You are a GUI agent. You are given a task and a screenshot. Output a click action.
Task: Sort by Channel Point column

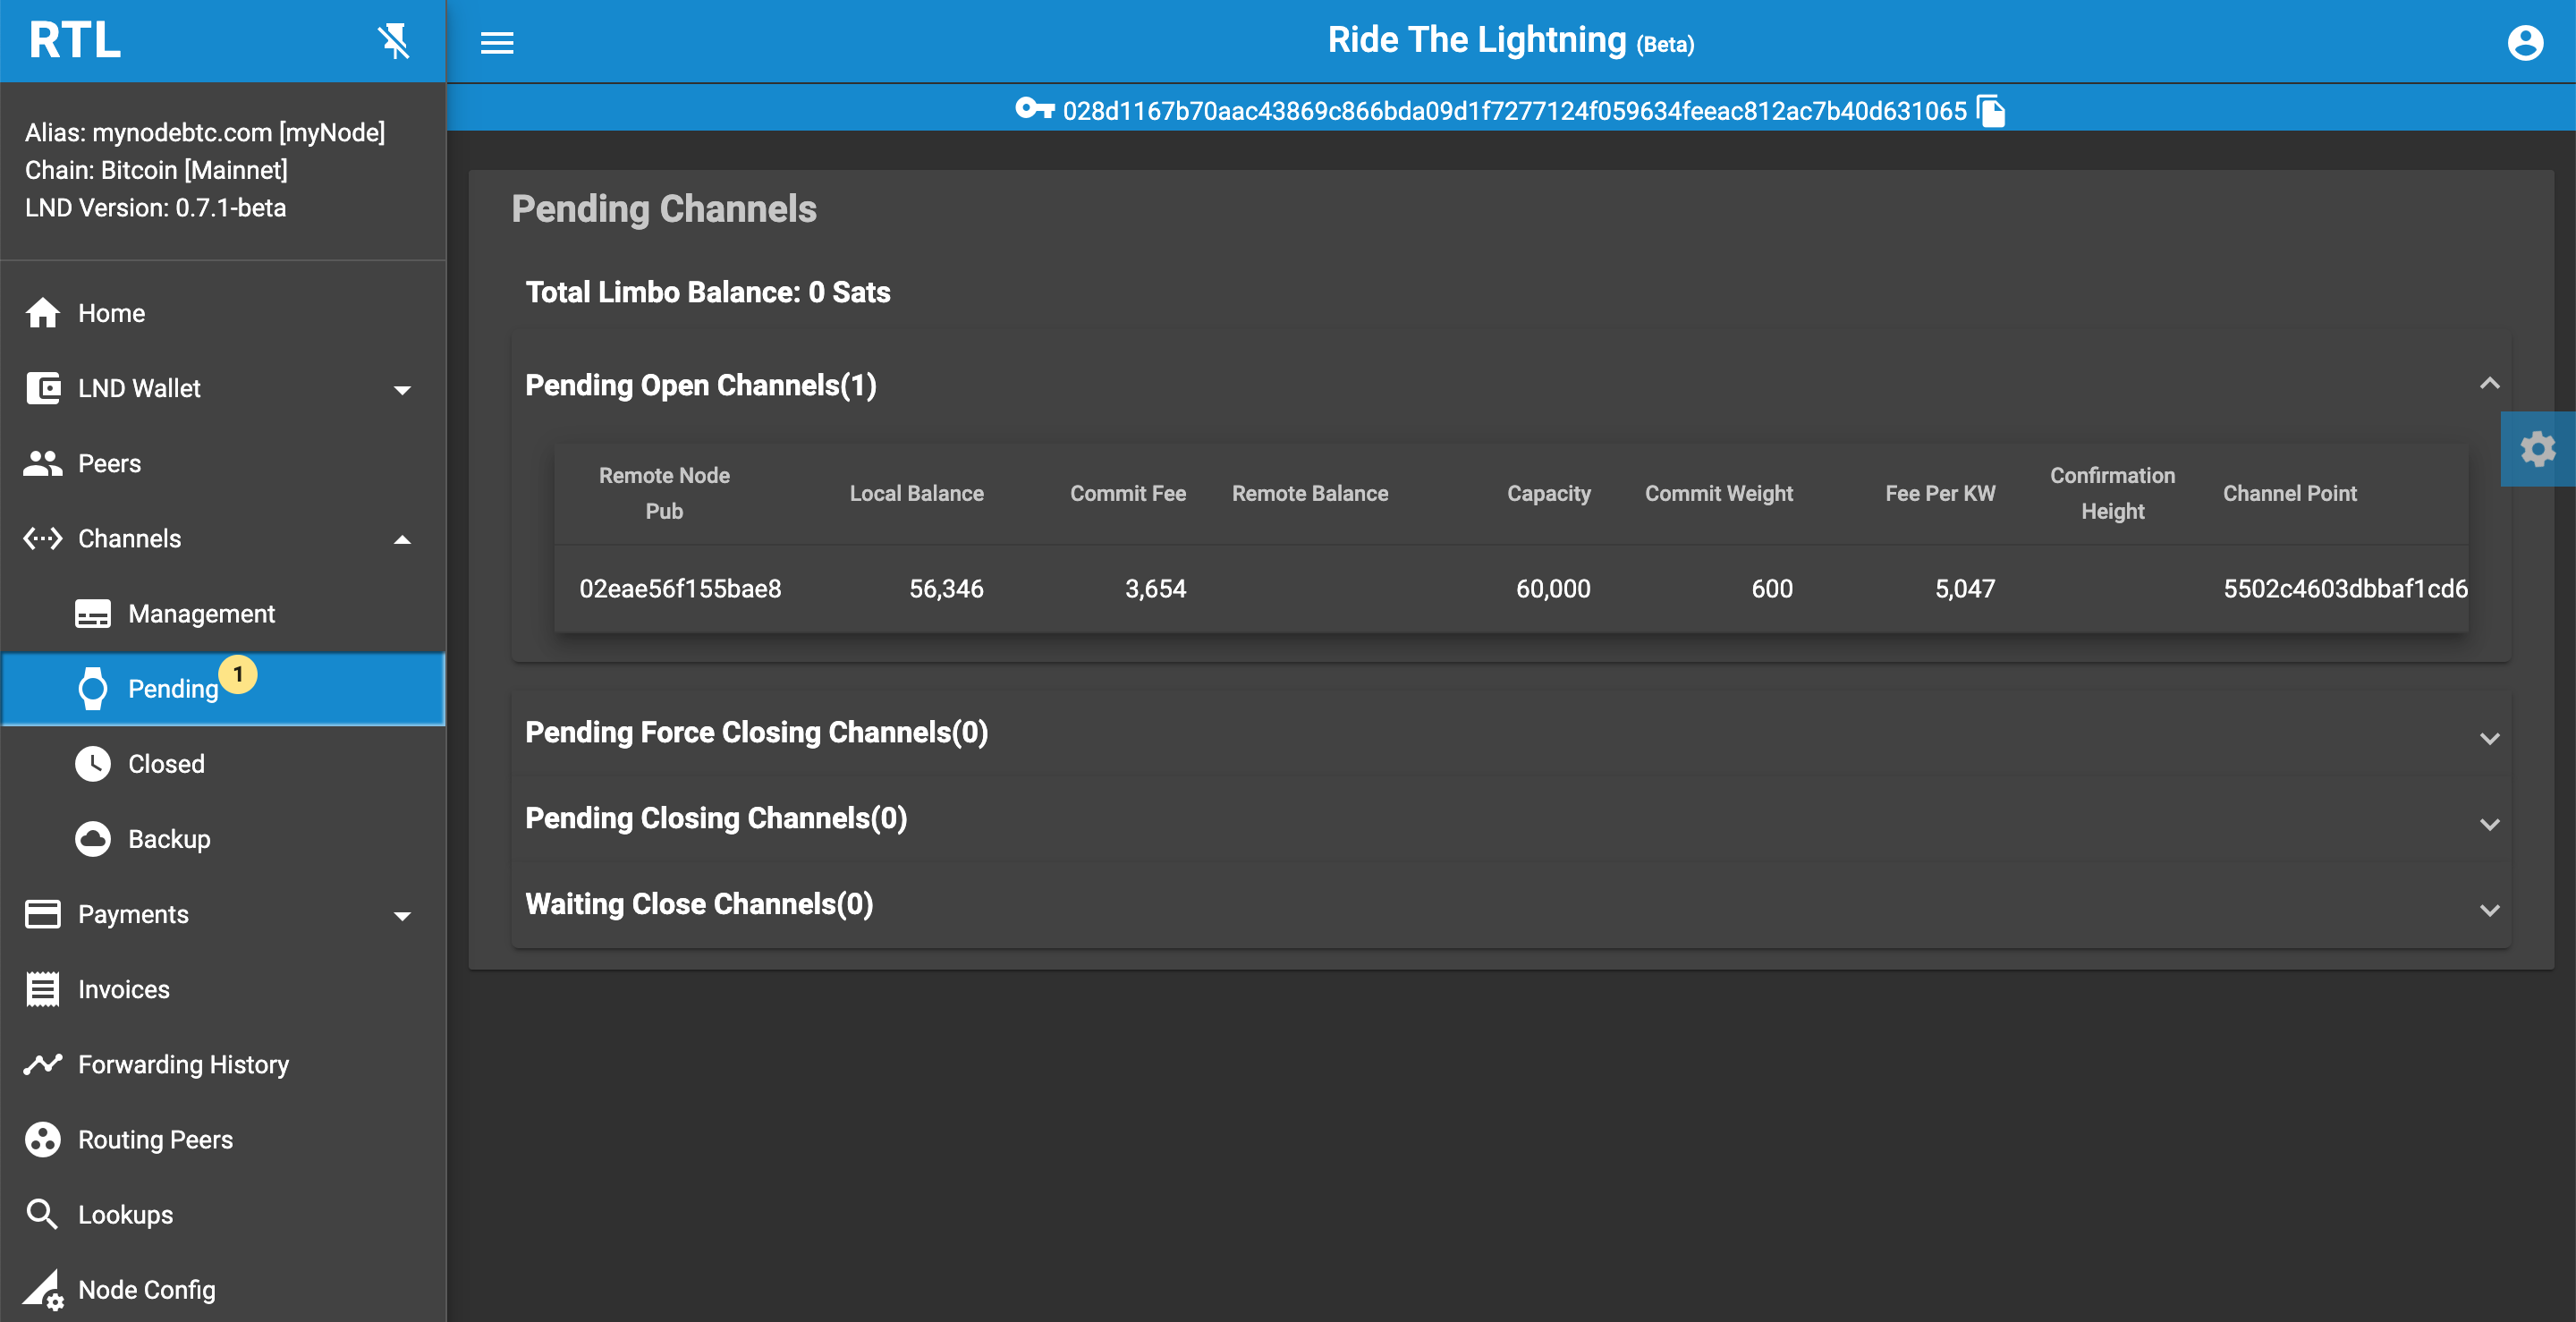(2289, 493)
